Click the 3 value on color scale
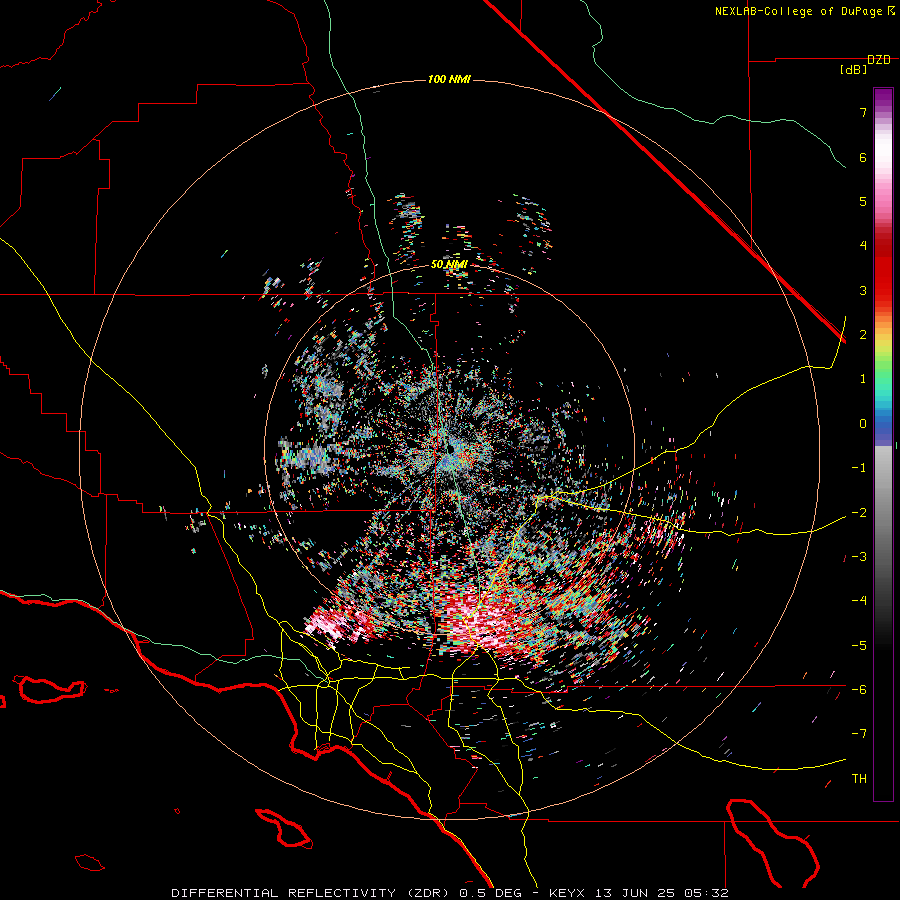Viewport: 900px width, 900px height. click(863, 290)
